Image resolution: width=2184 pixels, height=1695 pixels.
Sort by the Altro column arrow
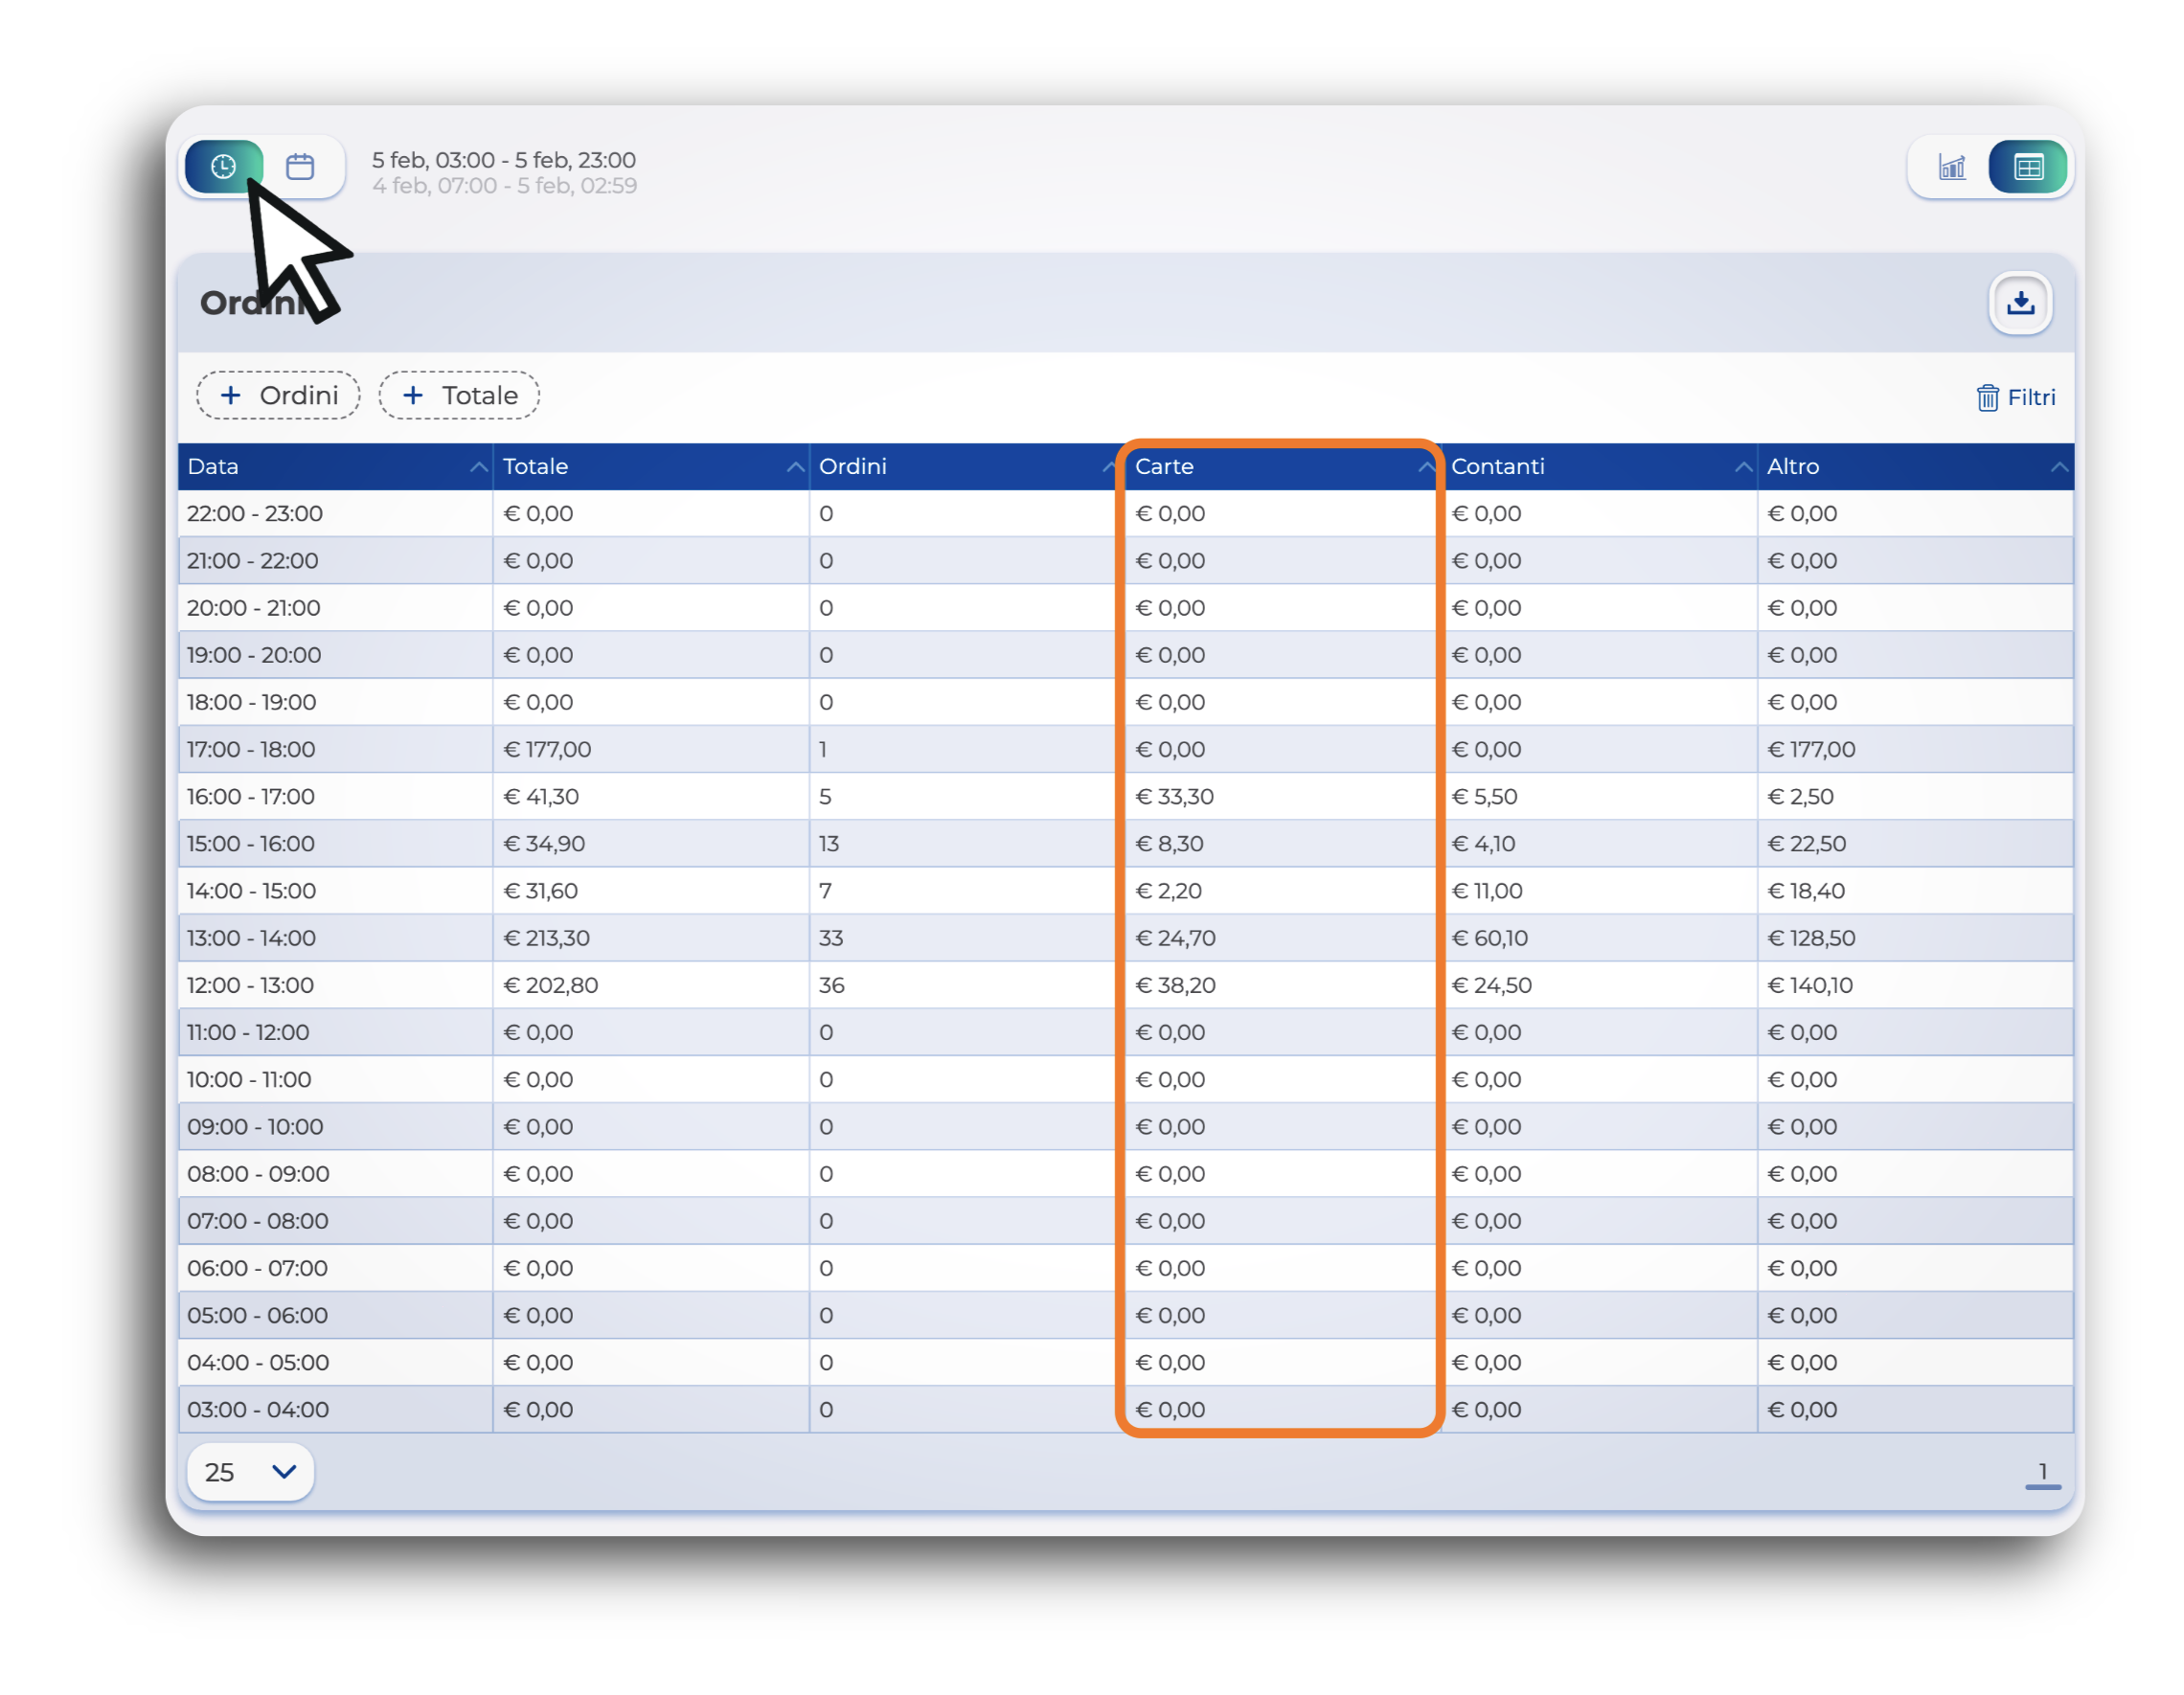[2059, 467]
